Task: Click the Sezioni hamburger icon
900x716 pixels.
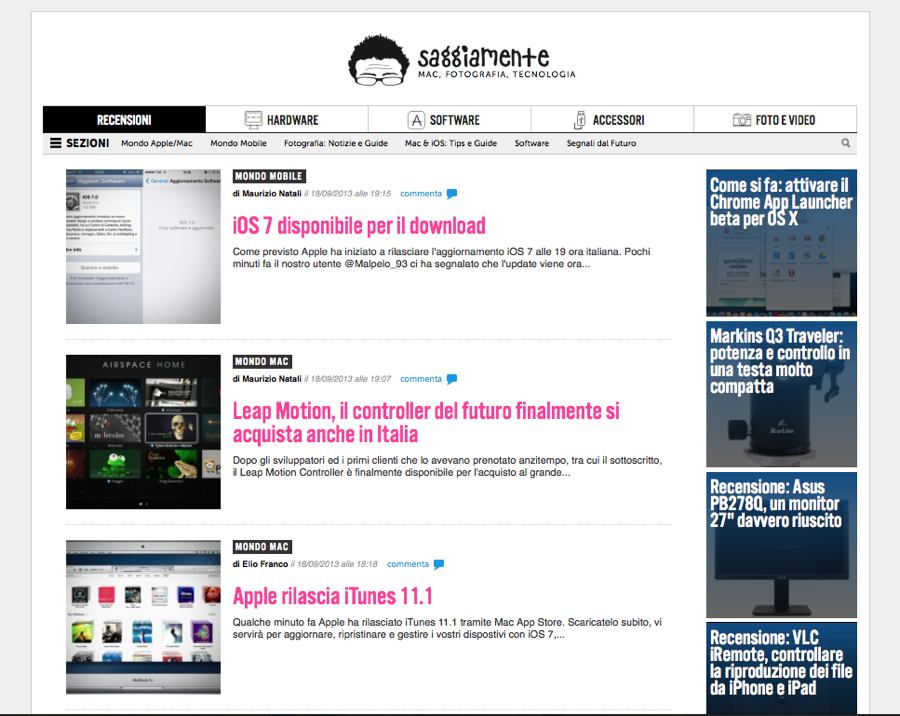Action: pos(56,143)
